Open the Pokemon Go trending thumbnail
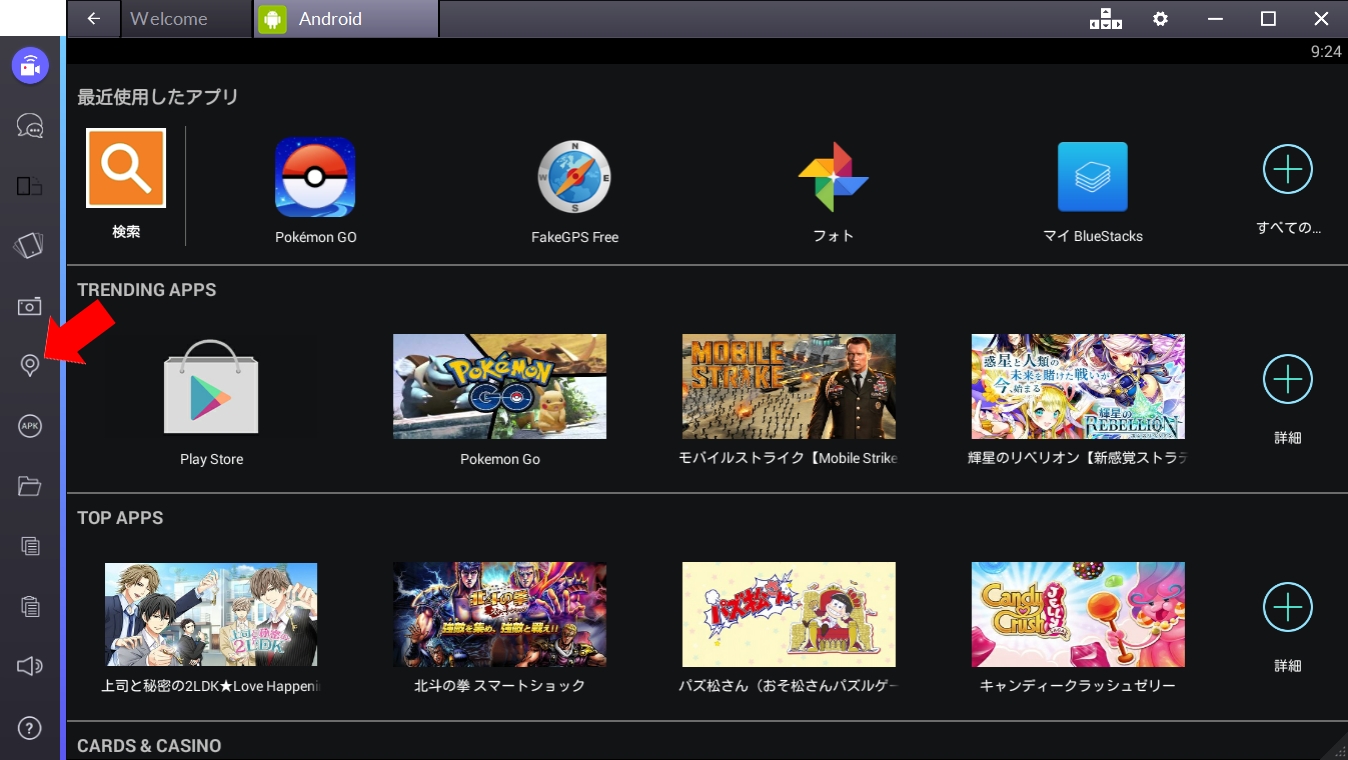 pos(500,386)
